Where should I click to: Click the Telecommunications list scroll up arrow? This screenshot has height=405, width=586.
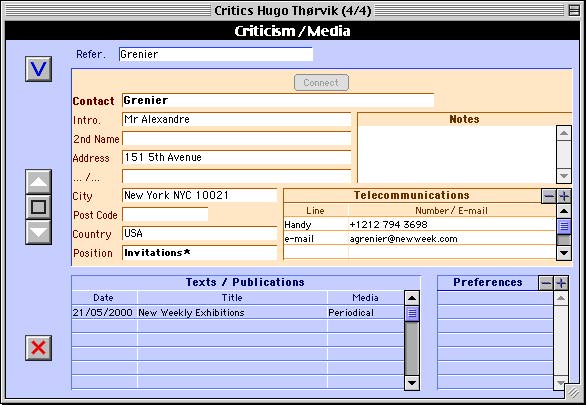(564, 211)
